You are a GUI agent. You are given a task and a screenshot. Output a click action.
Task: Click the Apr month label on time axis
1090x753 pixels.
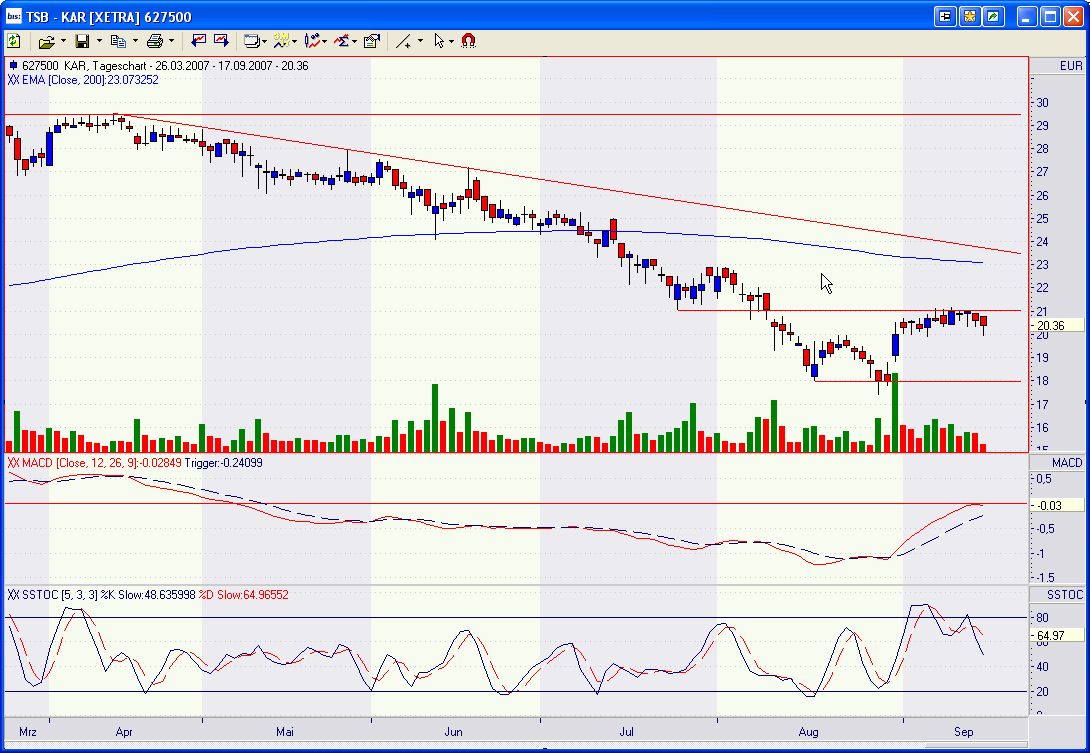point(124,732)
